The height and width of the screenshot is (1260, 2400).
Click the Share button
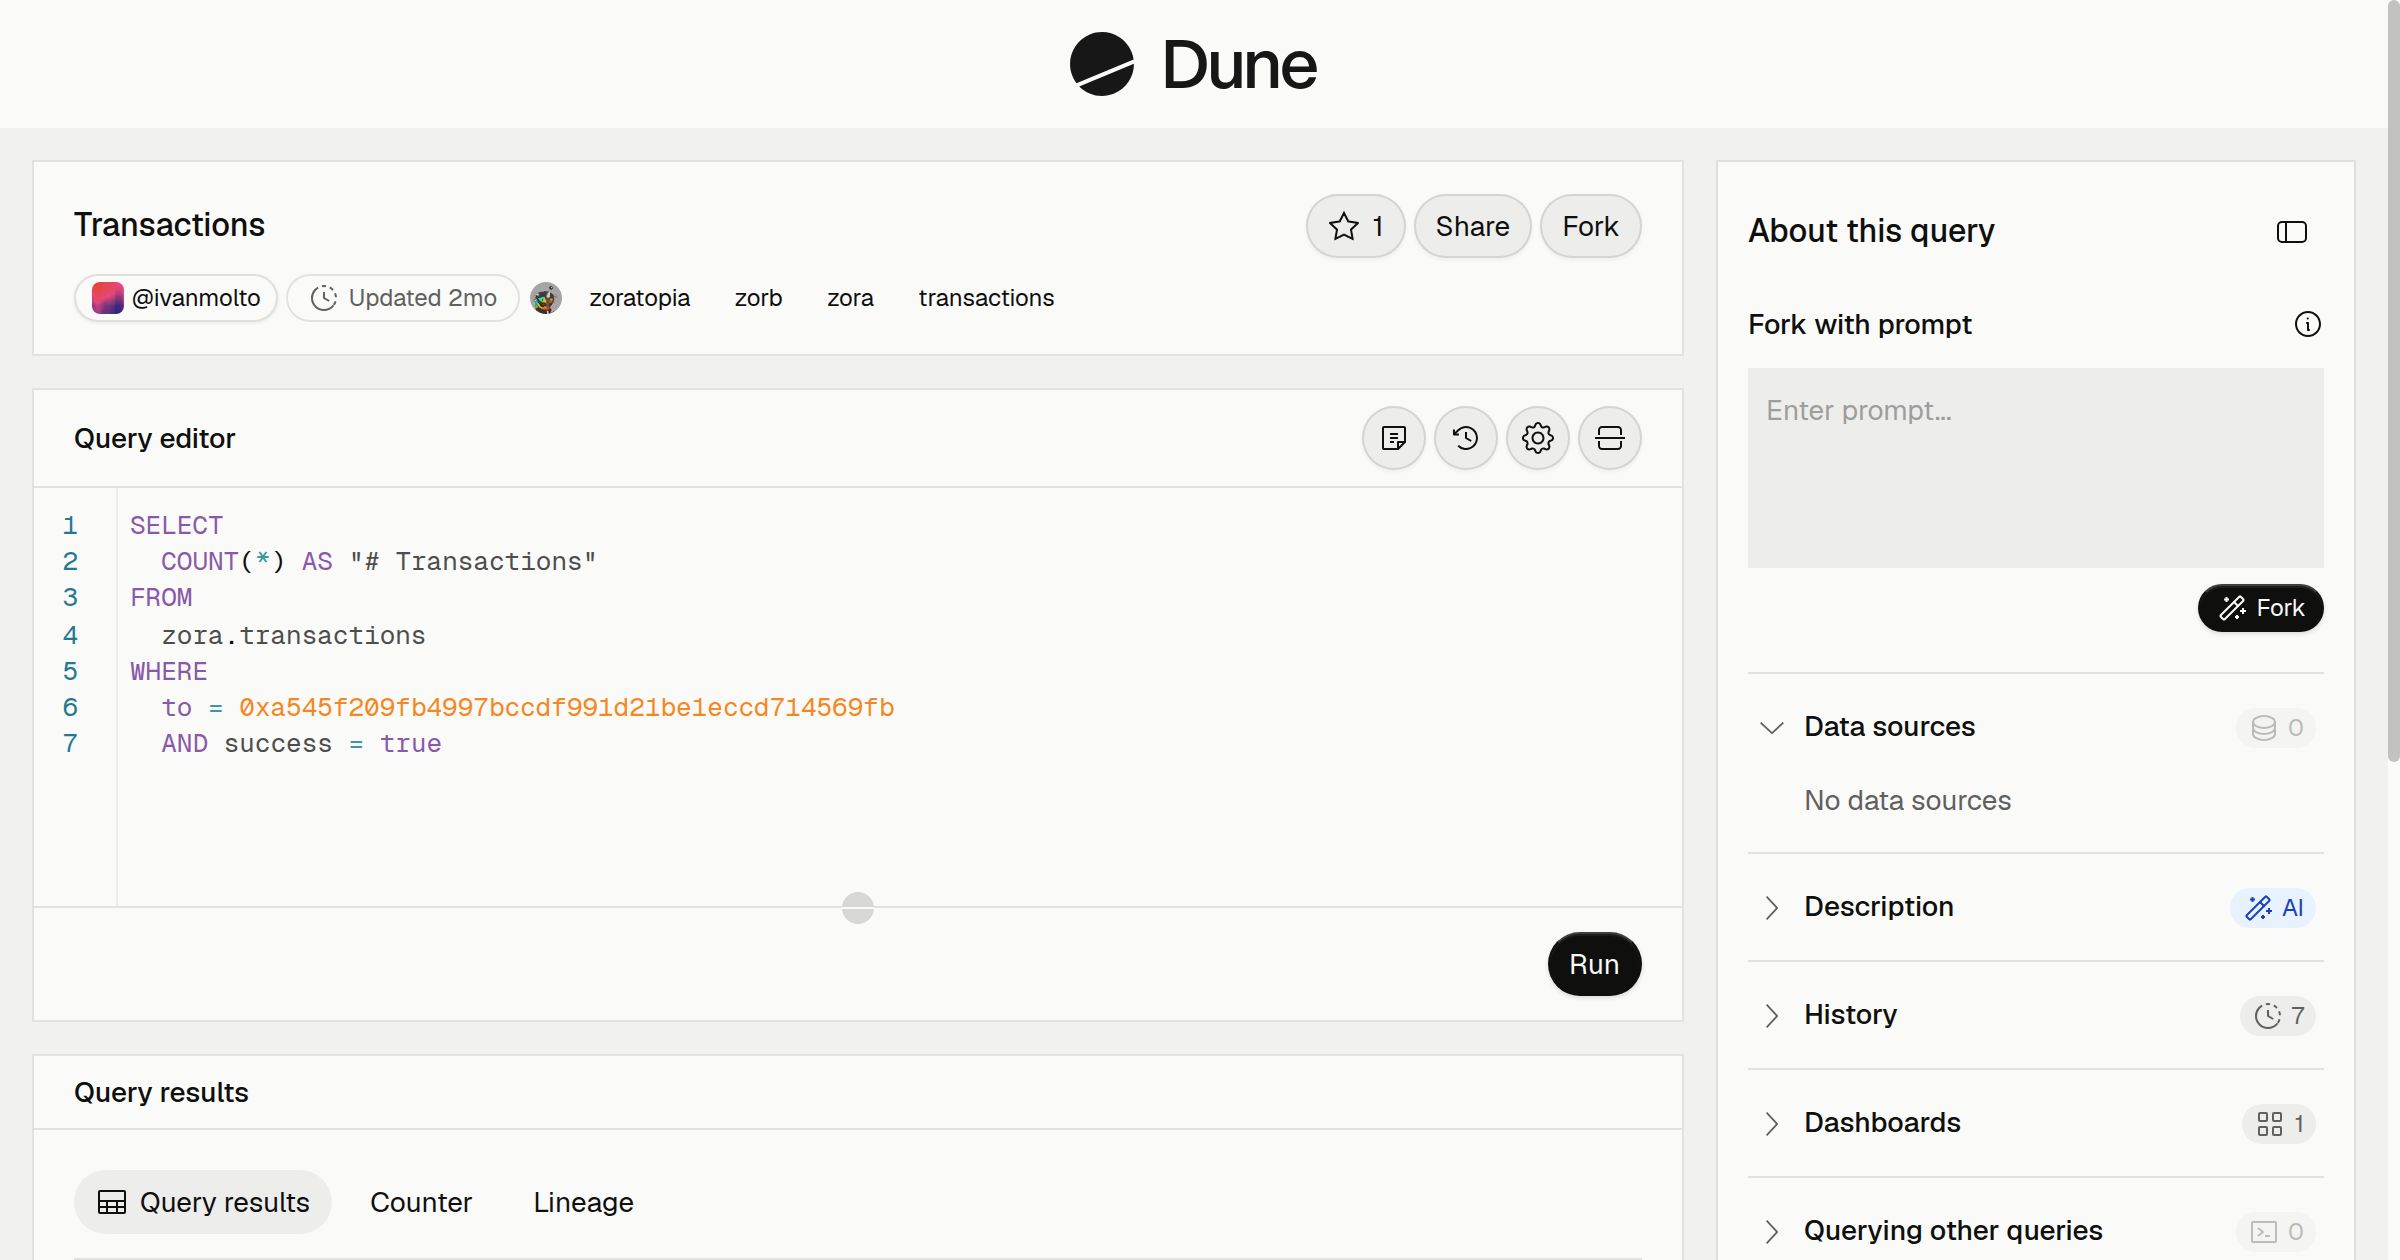[1472, 226]
